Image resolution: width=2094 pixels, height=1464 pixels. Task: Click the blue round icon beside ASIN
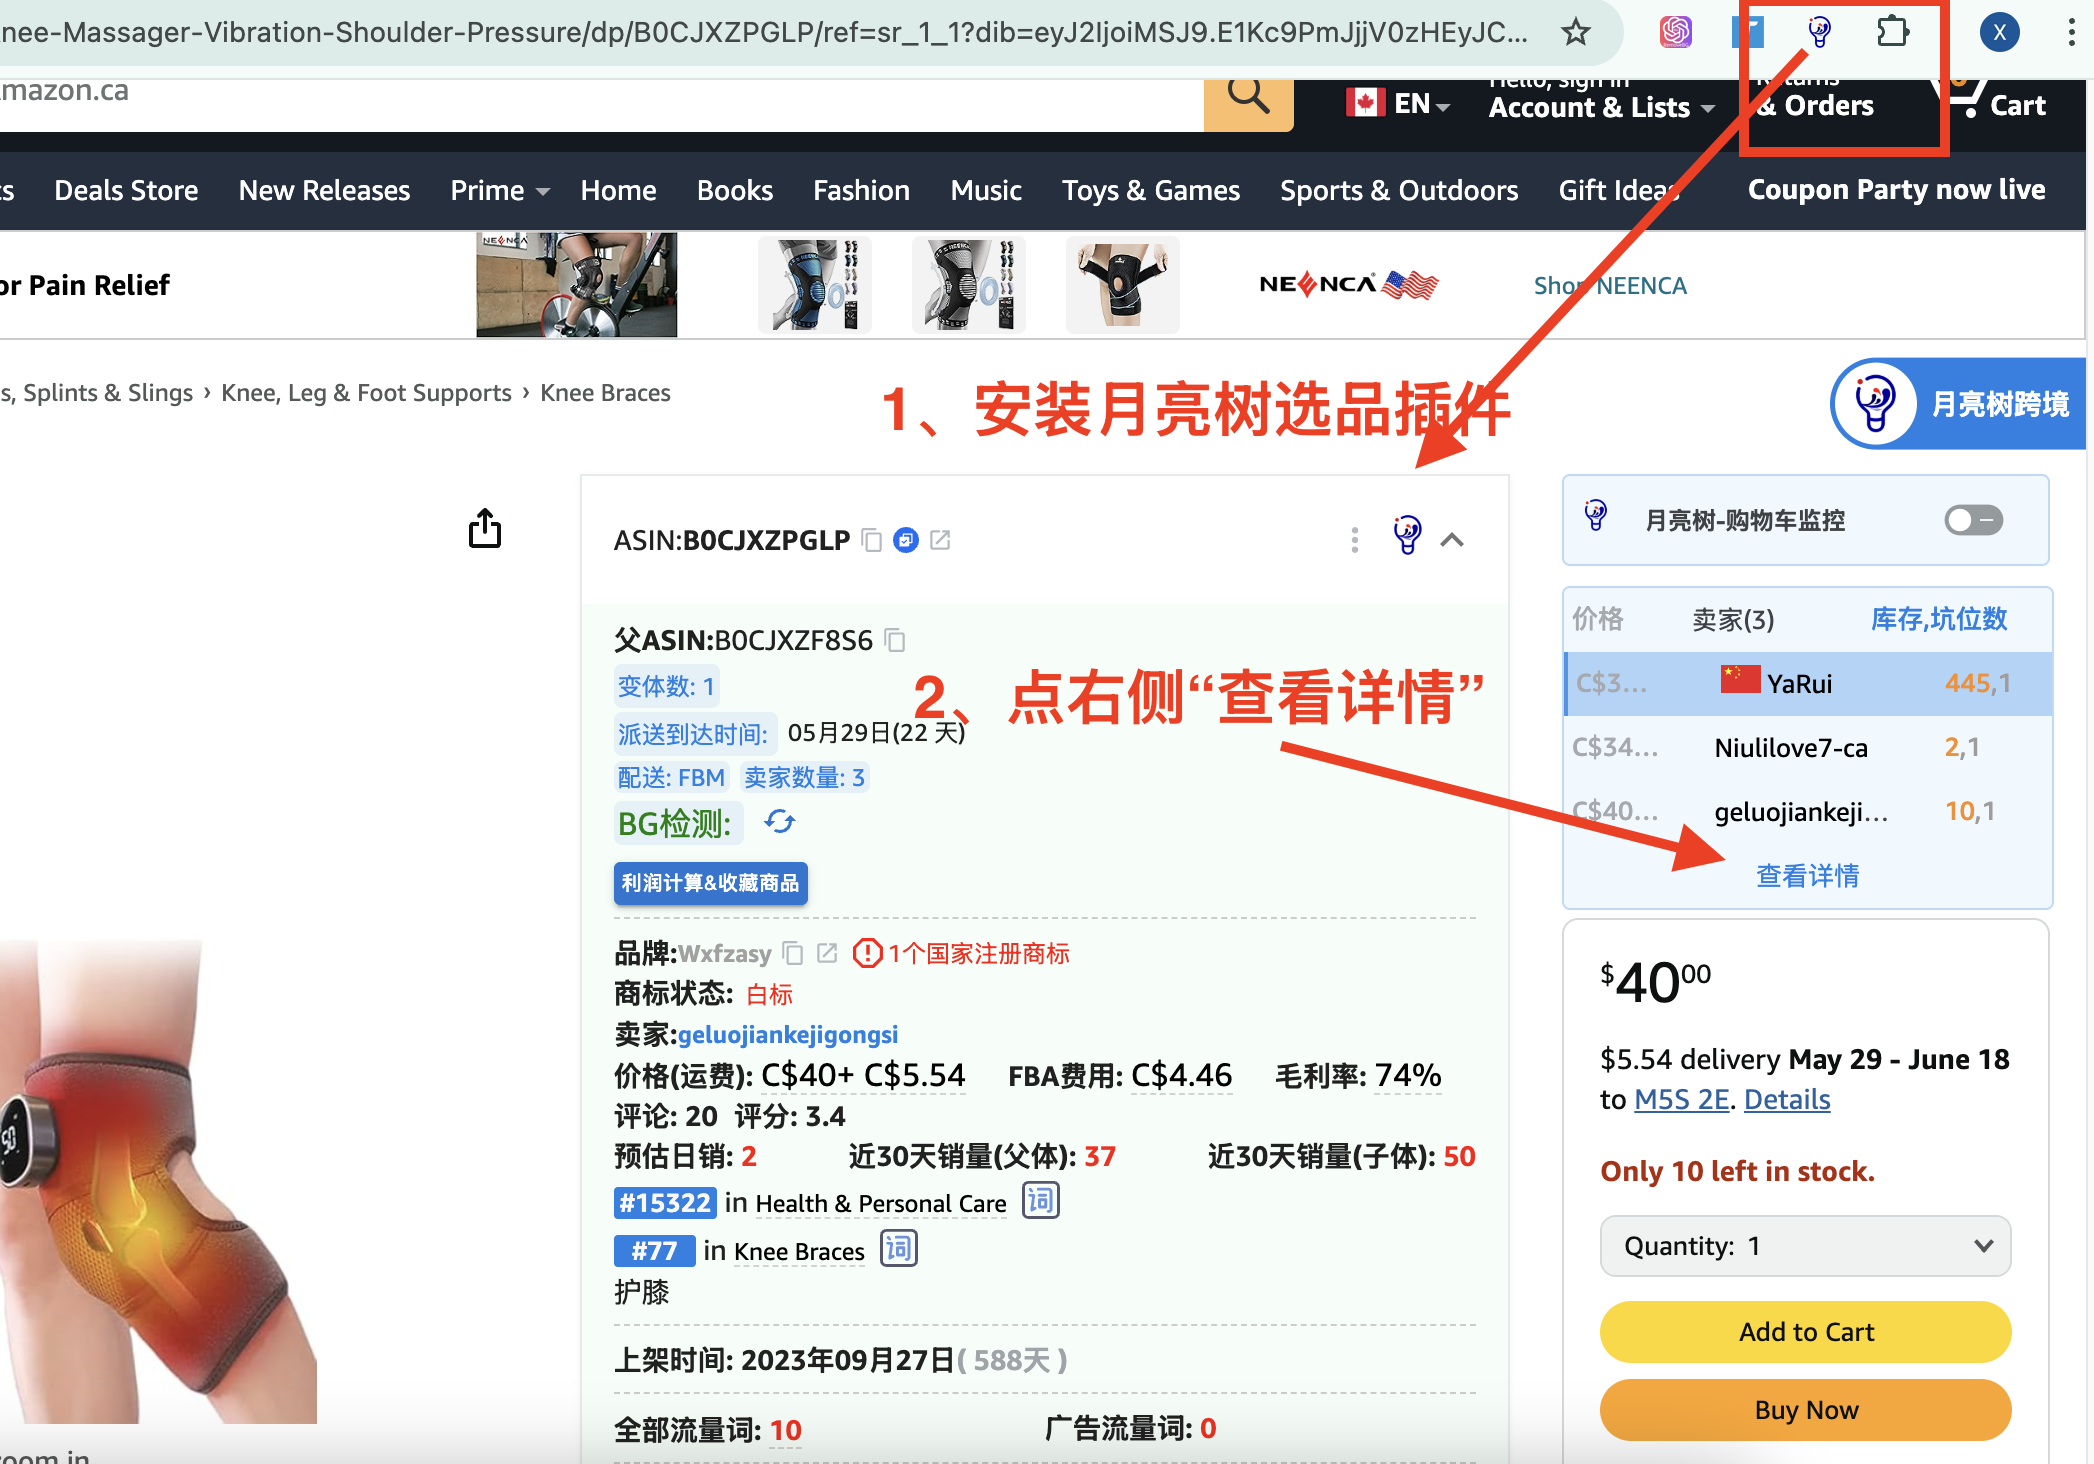pyautogui.click(x=906, y=540)
